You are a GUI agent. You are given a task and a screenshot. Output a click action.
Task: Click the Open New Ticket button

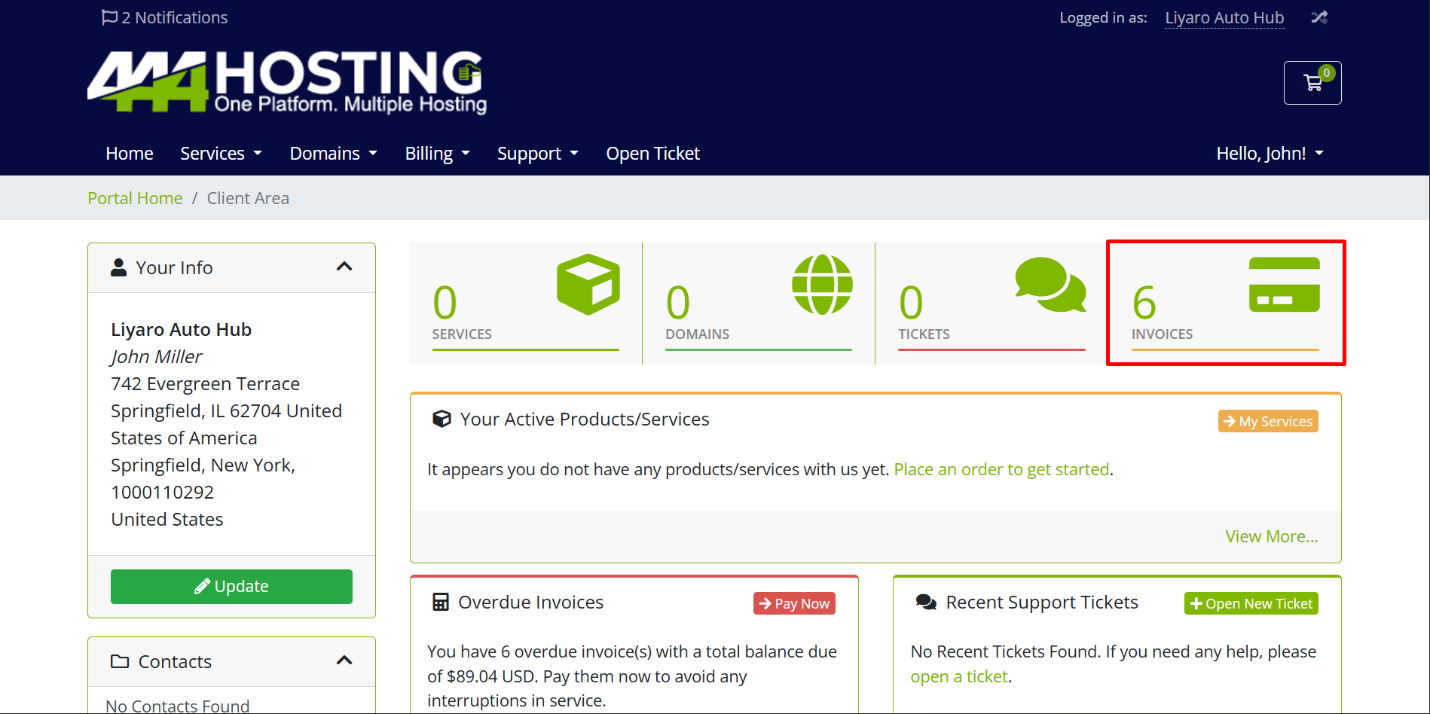(1251, 603)
